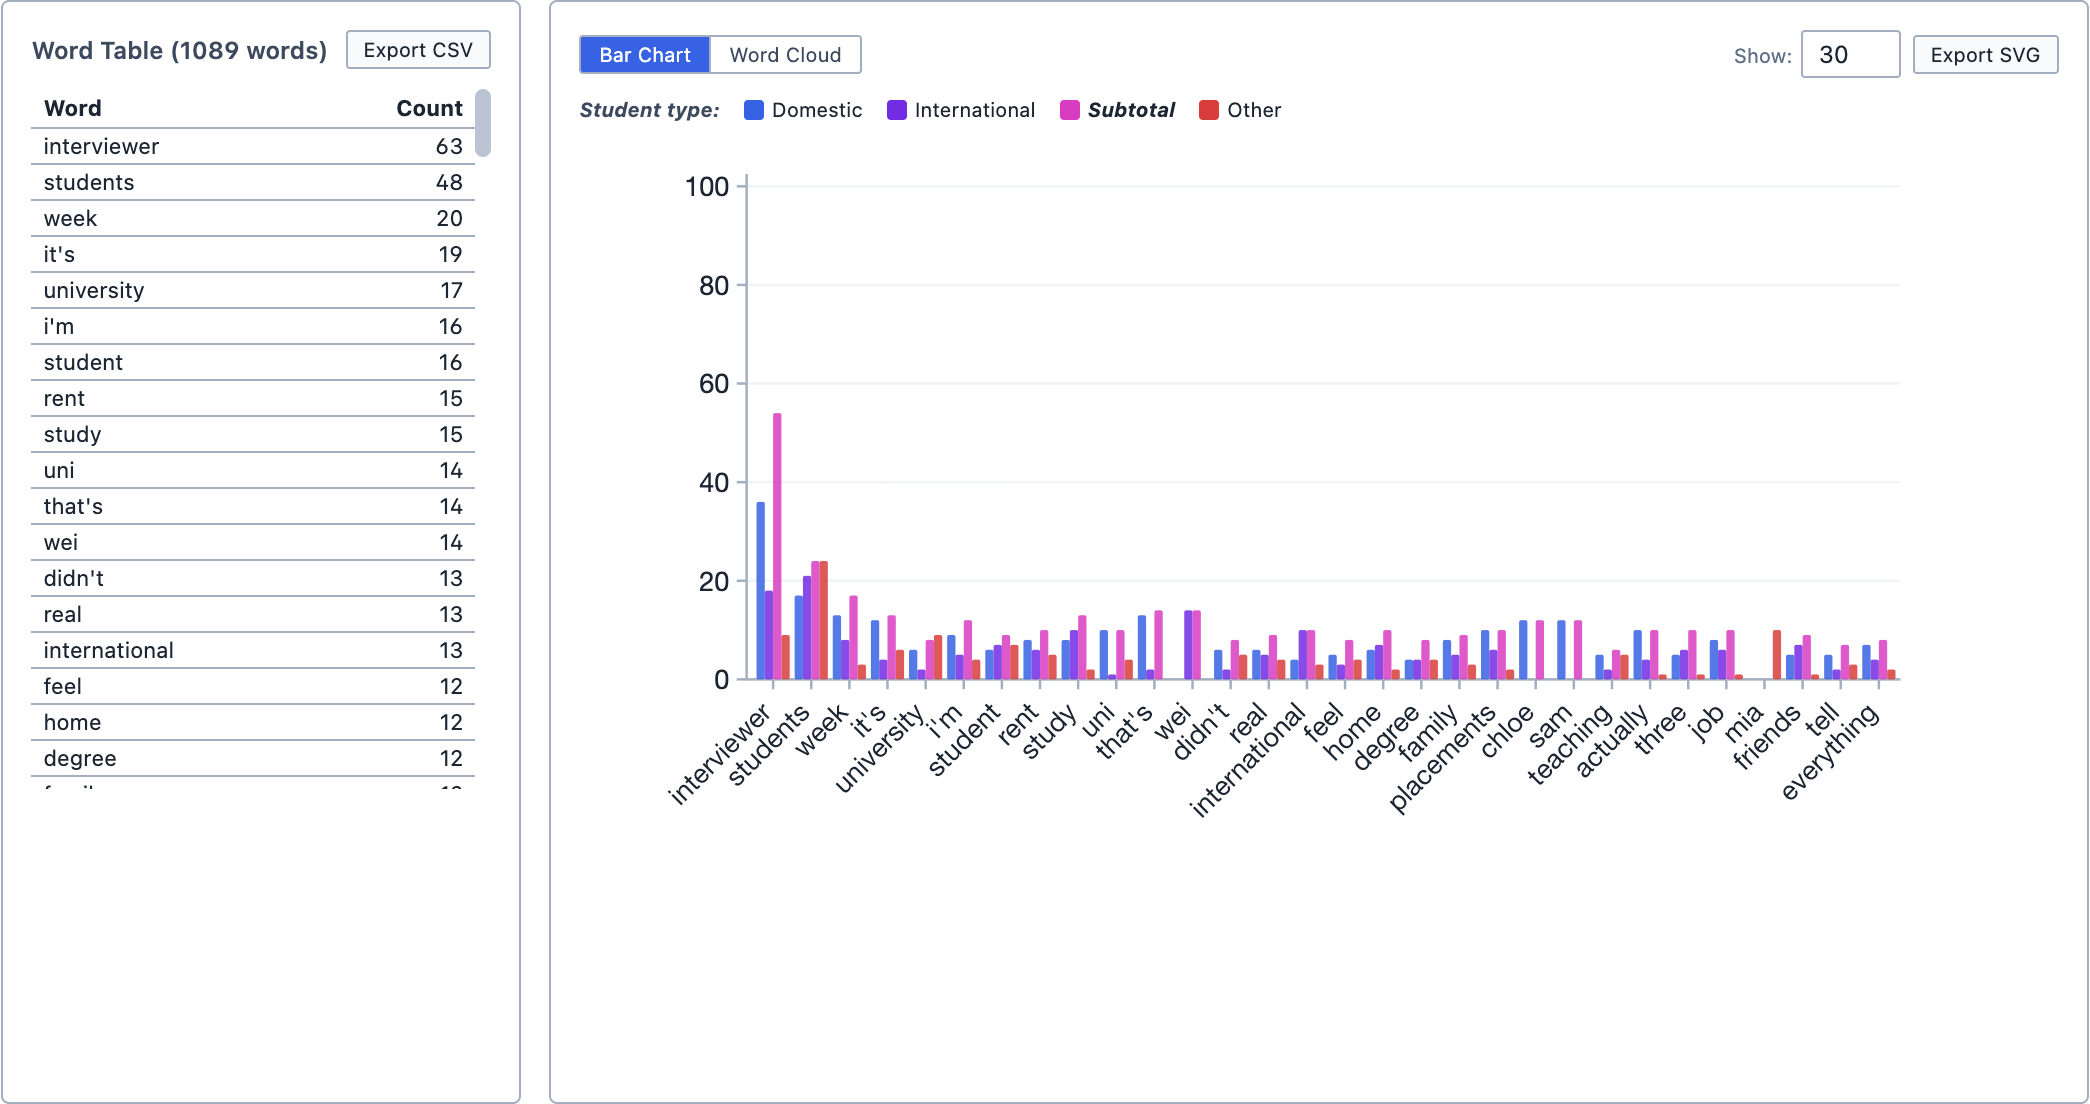2090x1104 pixels.
Task: Click the tall pink interviewer Subtotal bar
Action: pos(777,547)
